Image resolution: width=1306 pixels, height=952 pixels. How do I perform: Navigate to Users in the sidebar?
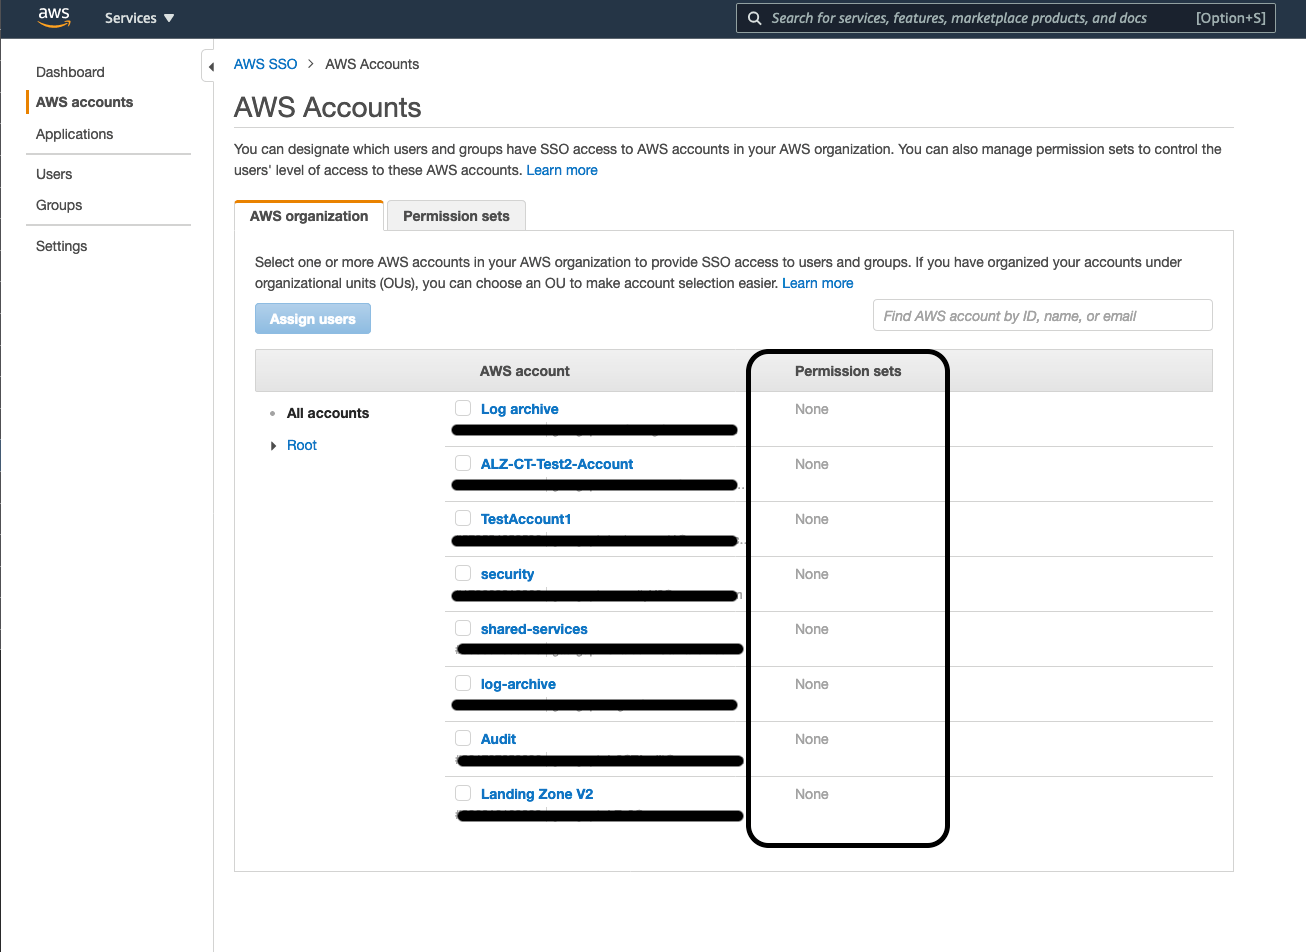54,174
